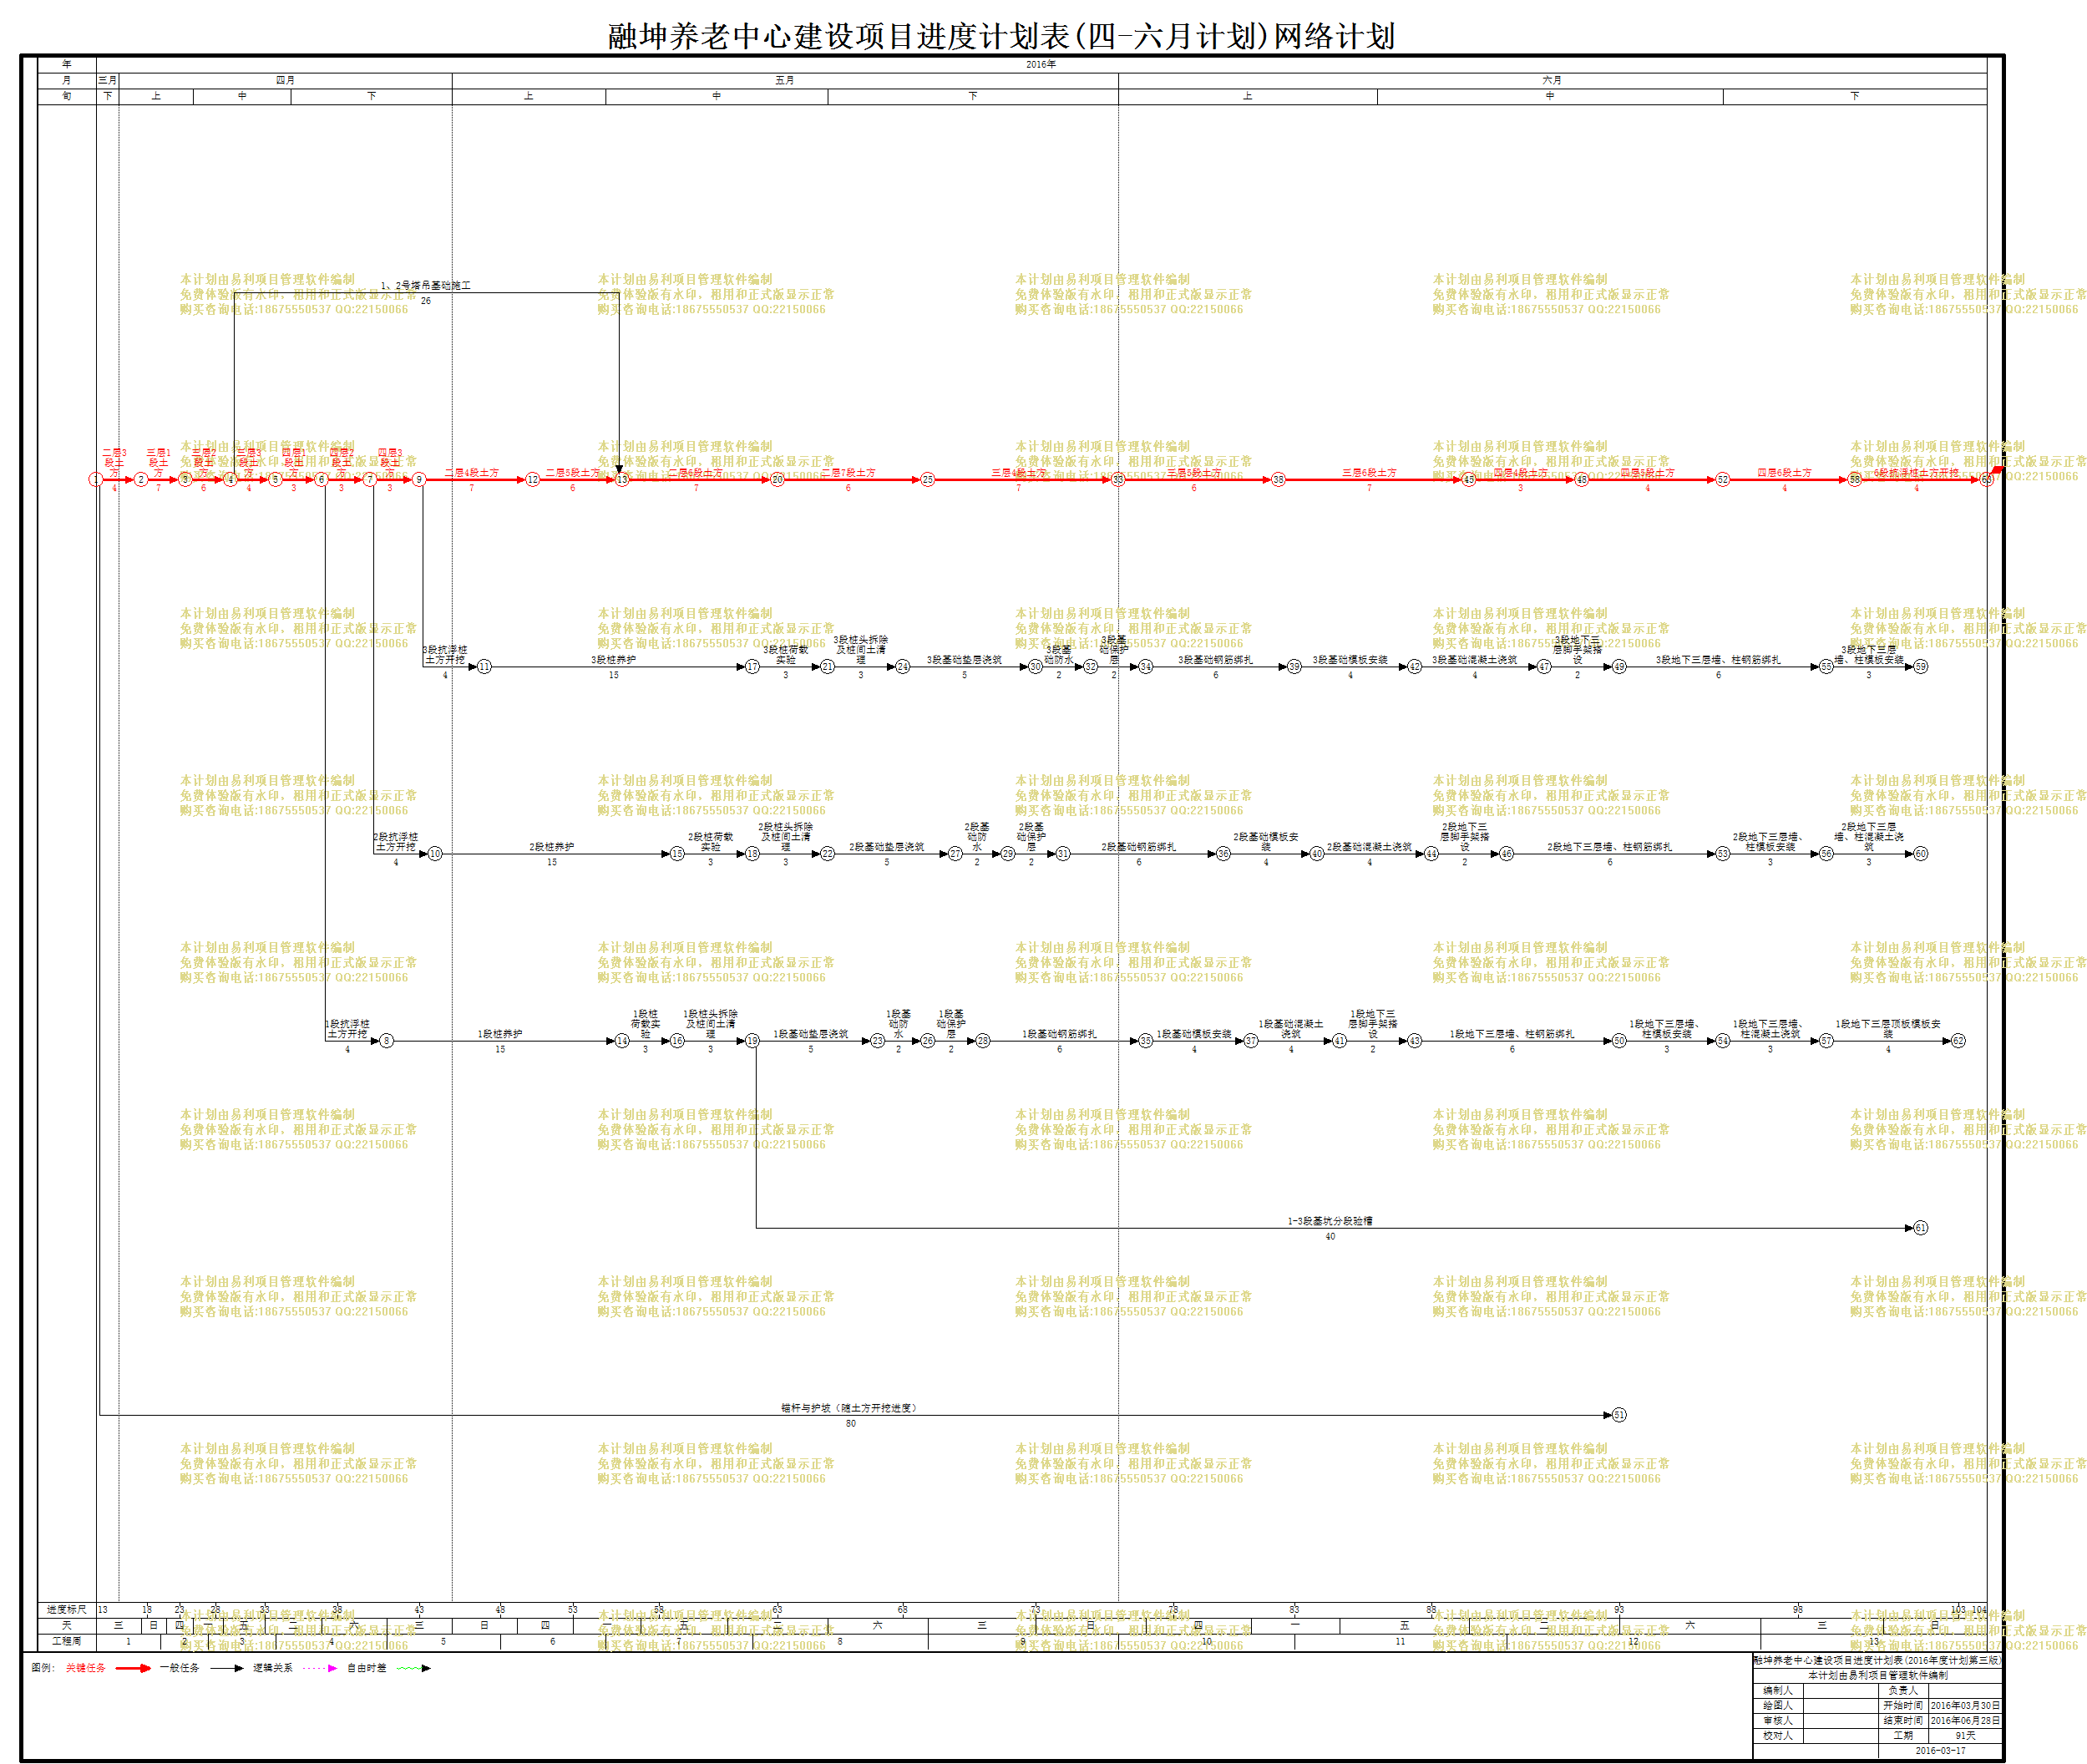Click the date stamp 2016-03-17

point(1940,1751)
